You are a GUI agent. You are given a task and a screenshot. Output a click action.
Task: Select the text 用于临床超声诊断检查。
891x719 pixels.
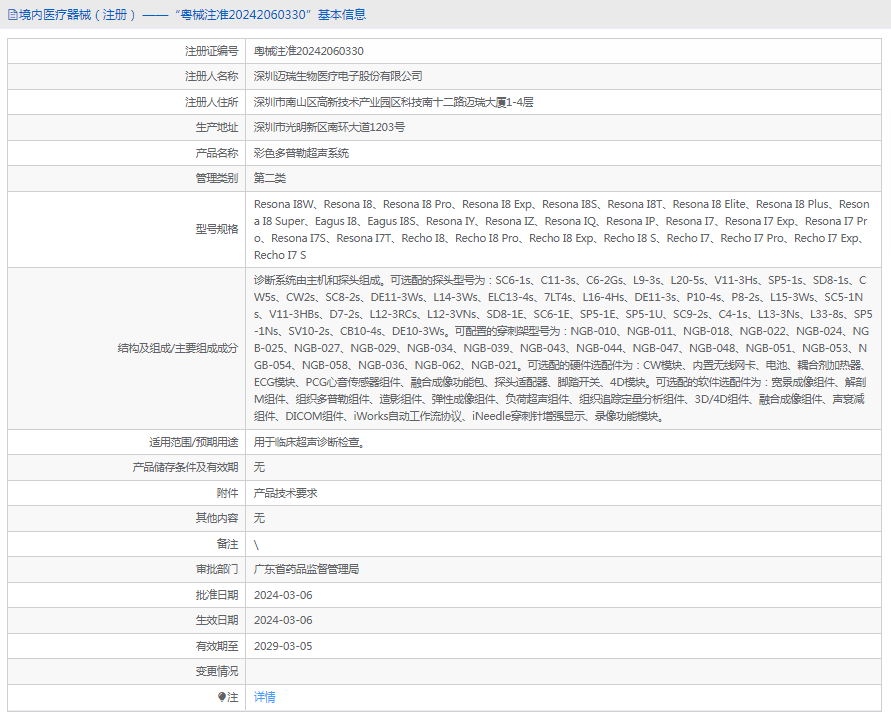pyautogui.click(x=309, y=442)
